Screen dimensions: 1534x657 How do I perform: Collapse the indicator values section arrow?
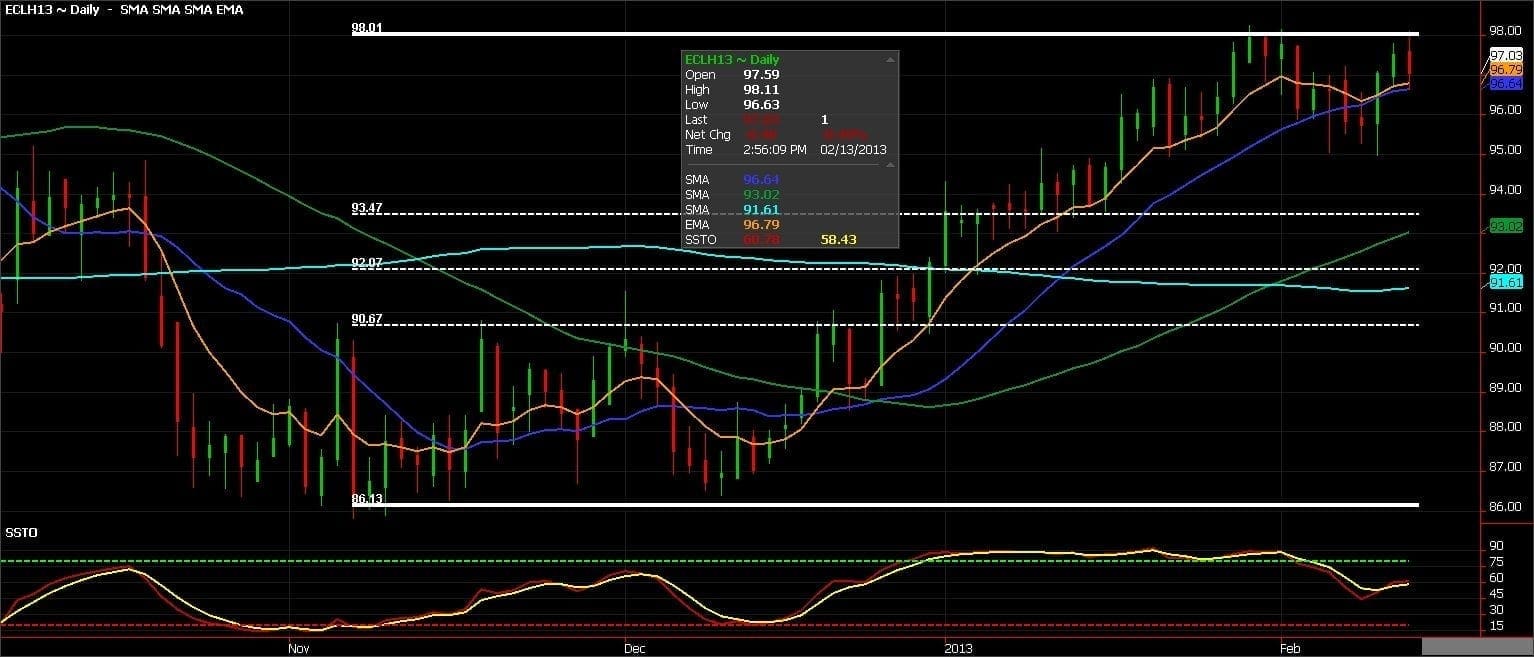(x=889, y=165)
